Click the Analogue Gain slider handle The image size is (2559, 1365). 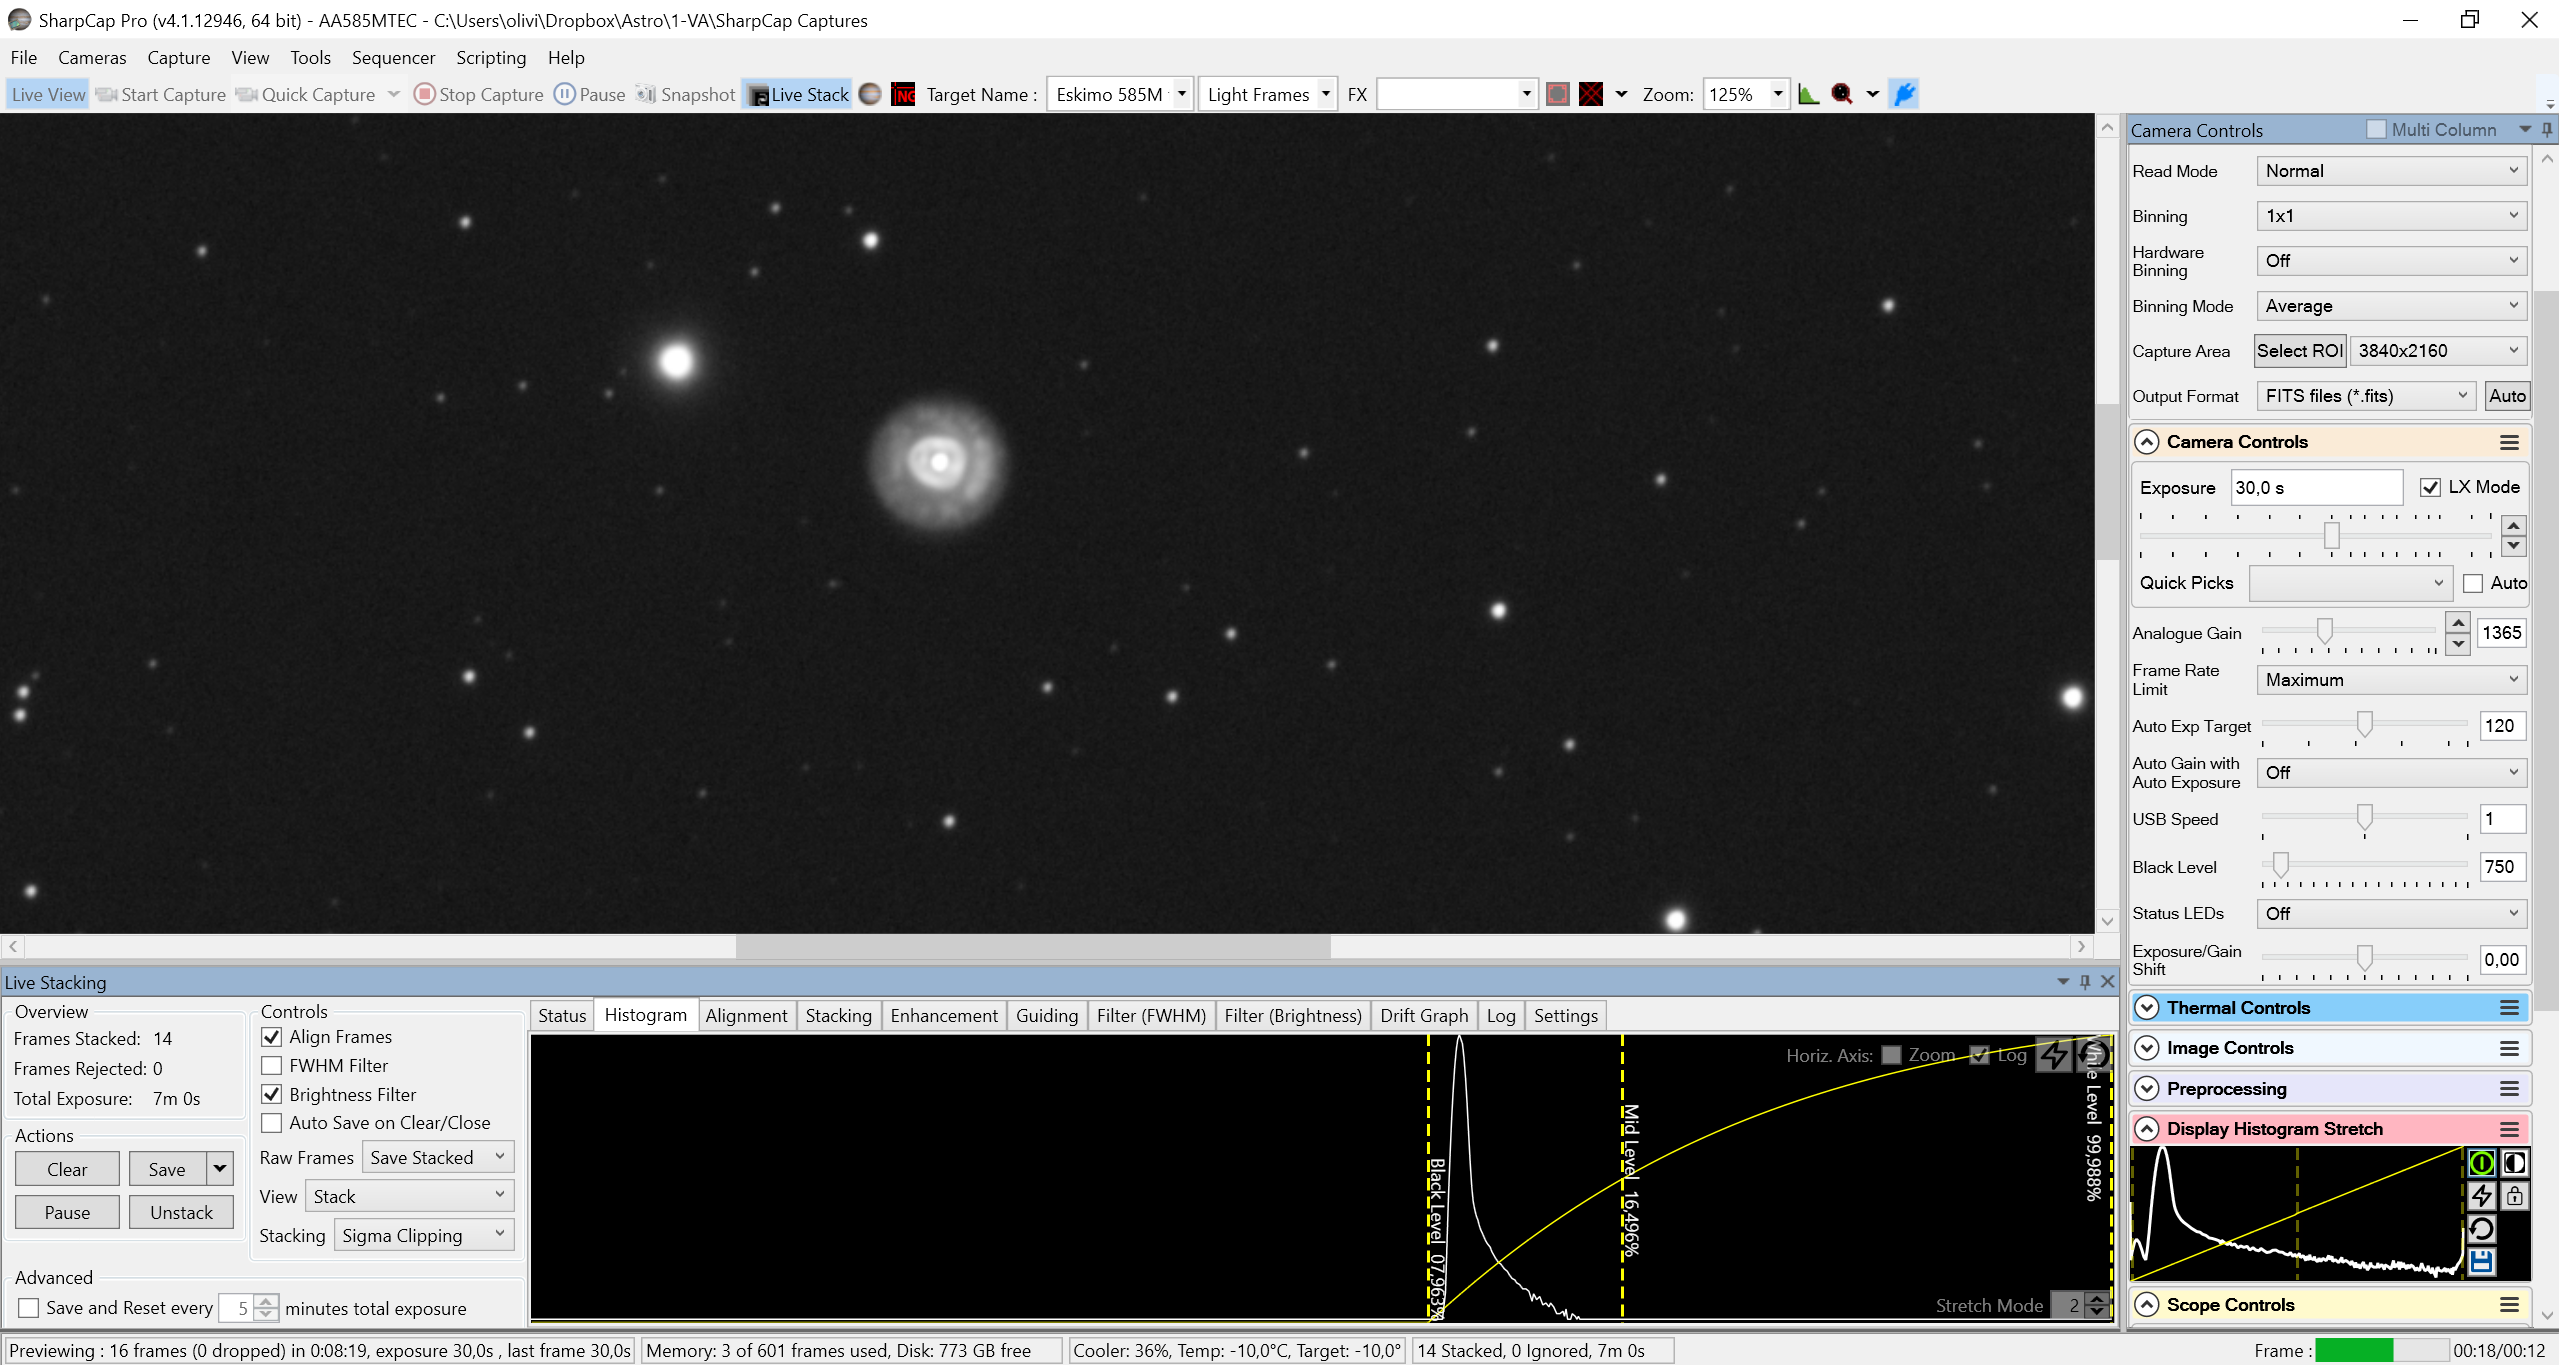point(2325,629)
